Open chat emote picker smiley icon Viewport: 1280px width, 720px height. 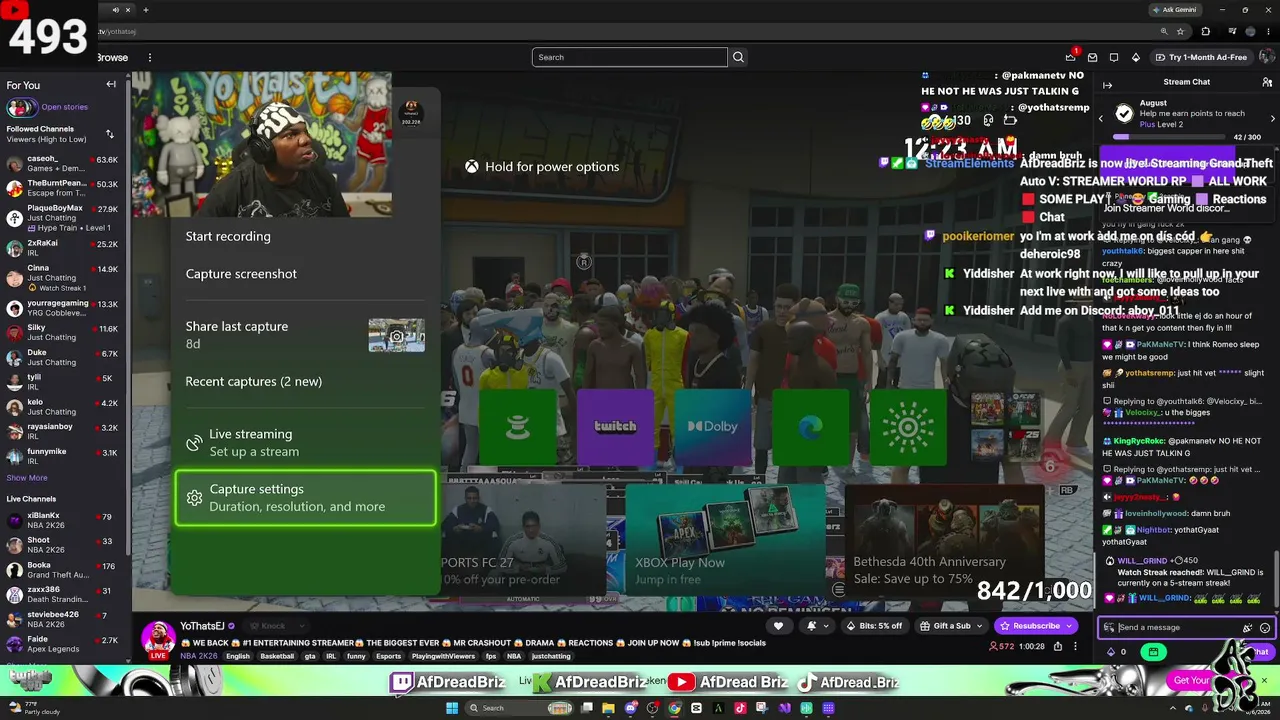click(1265, 628)
